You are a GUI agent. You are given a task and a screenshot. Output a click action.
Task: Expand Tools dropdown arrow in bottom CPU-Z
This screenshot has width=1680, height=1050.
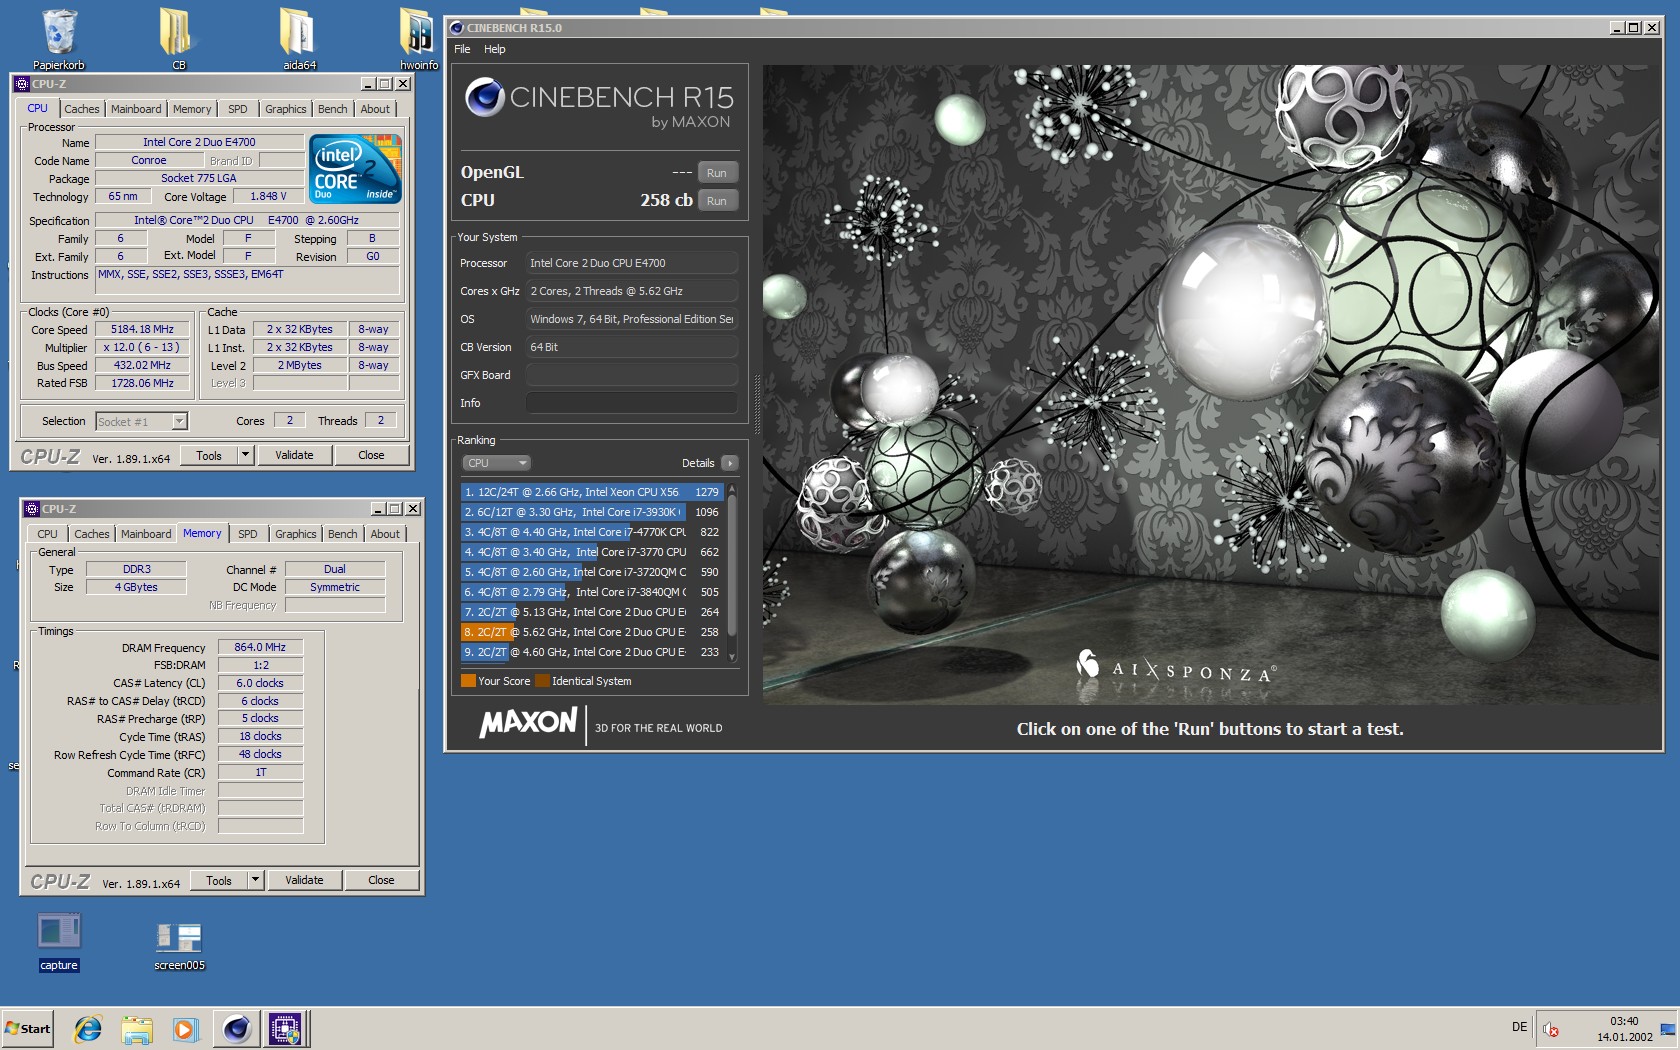(255, 880)
